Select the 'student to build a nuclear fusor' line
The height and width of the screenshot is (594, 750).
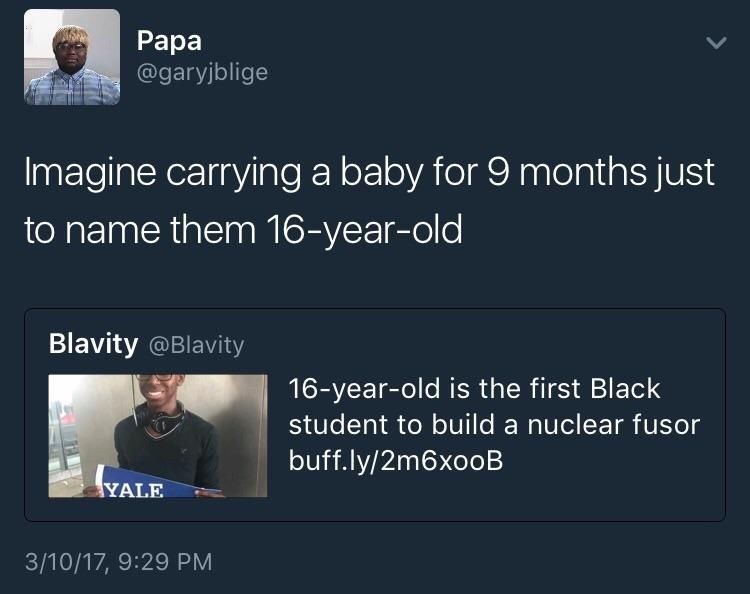494,423
